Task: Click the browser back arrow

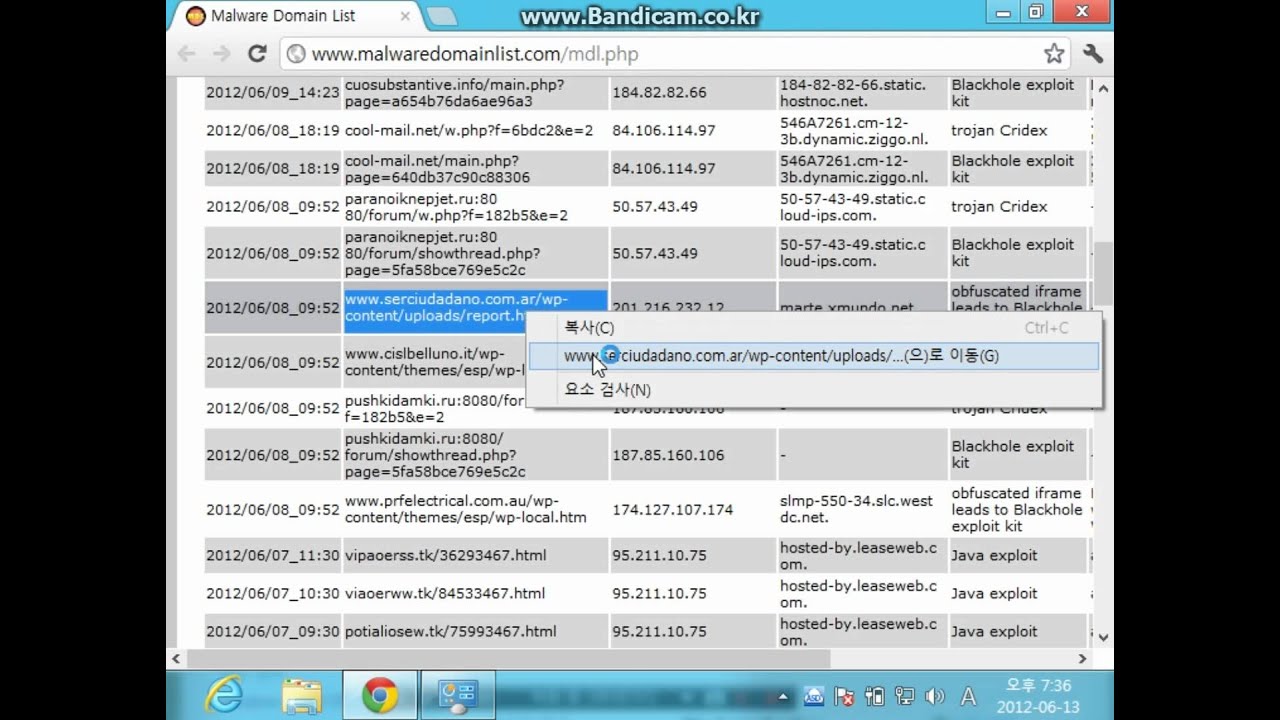Action: pyautogui.click(x=186, y=54)
